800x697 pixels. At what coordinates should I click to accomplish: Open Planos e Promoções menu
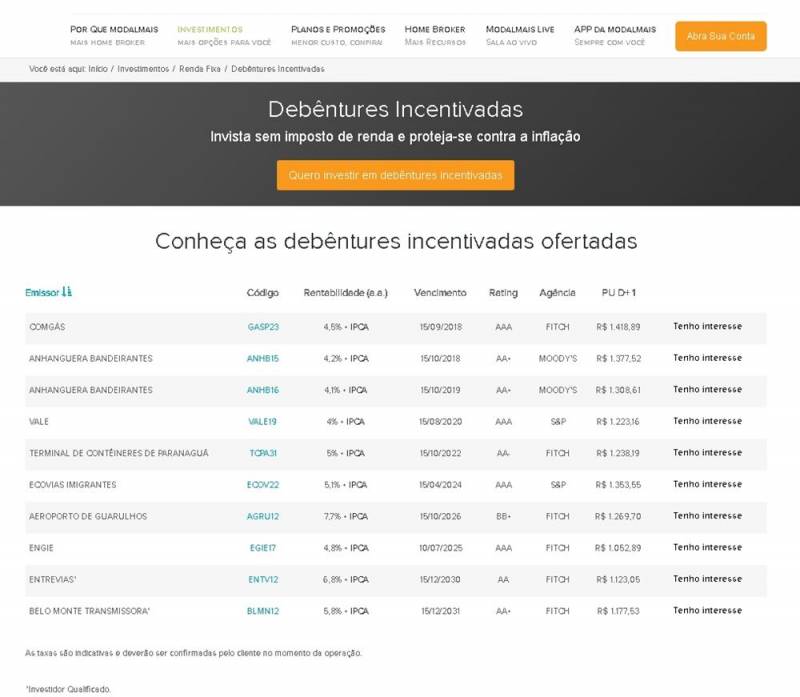[338, 35]
